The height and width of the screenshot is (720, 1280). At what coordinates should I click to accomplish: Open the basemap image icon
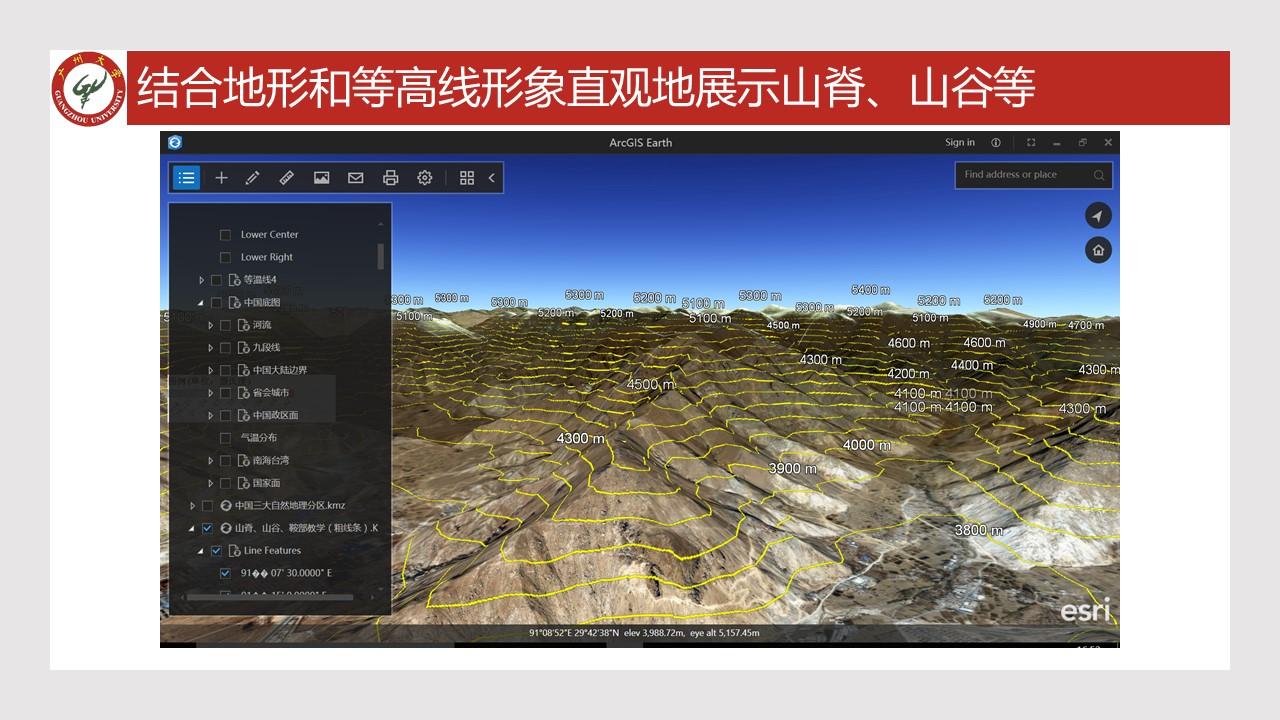pos(321,178)
